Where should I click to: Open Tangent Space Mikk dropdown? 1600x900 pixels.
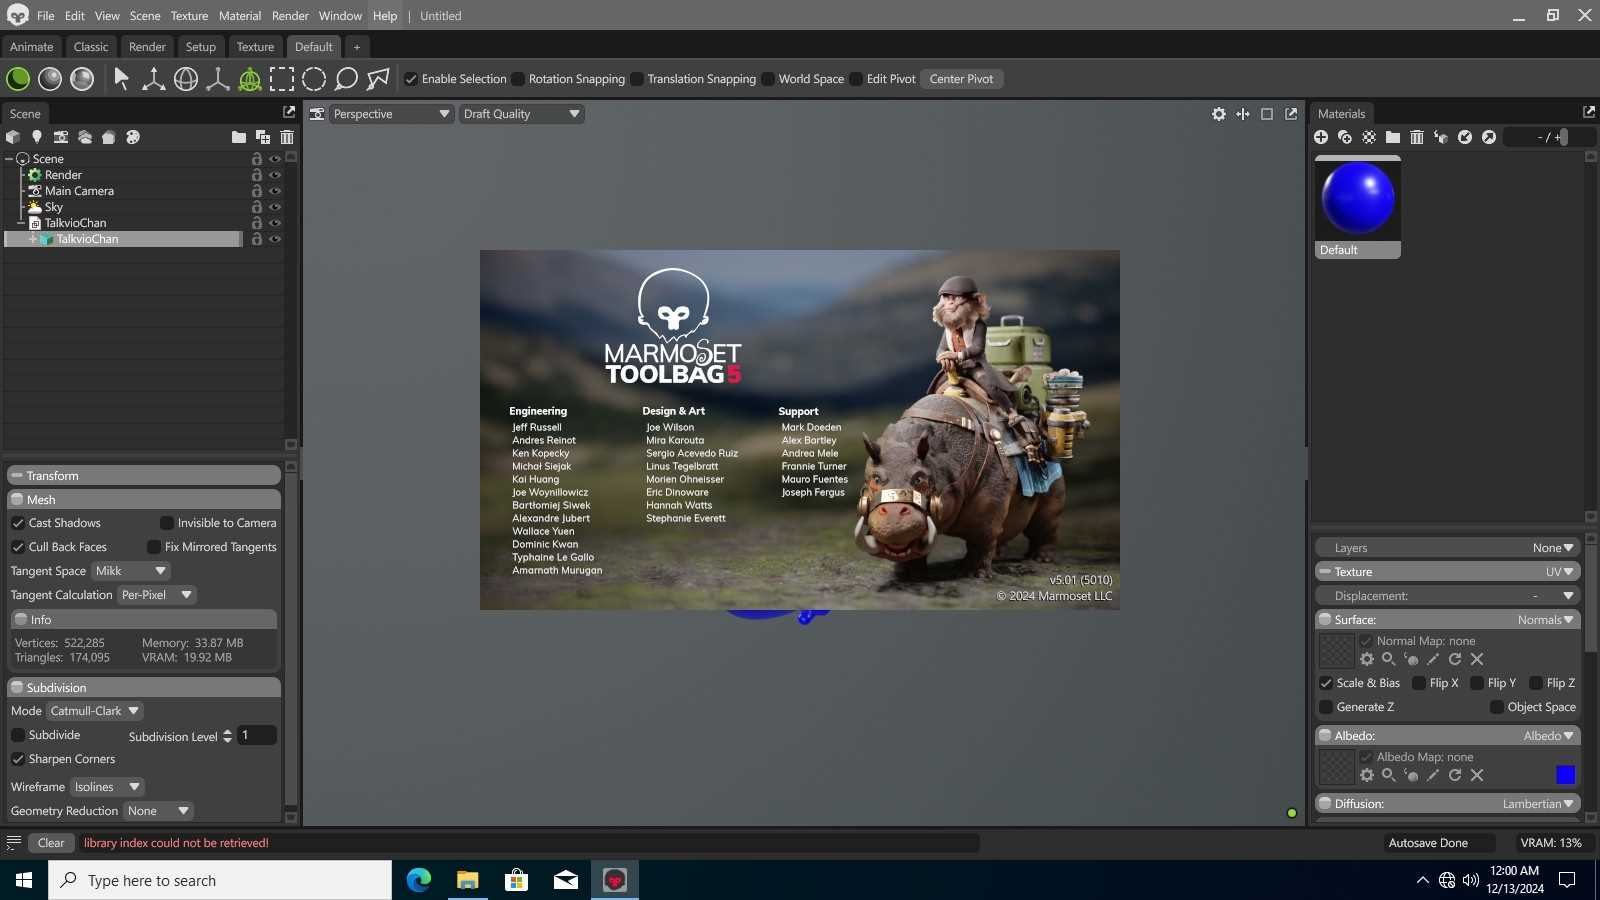coord(130,571)
